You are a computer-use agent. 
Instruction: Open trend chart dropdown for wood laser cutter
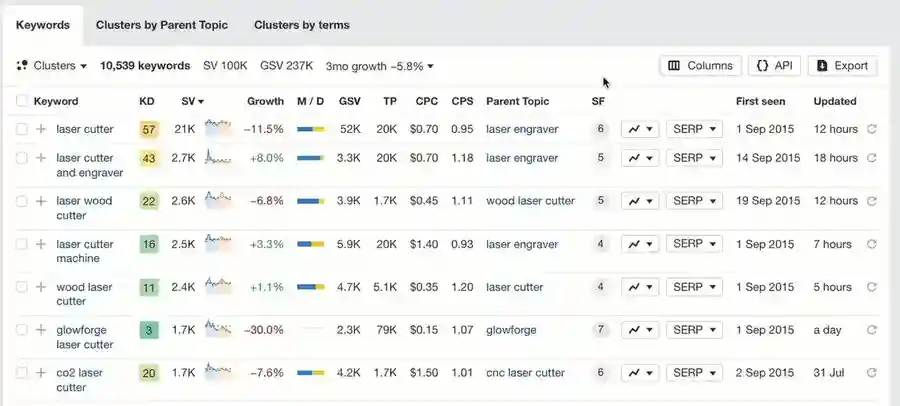click(x=640, y=287)
